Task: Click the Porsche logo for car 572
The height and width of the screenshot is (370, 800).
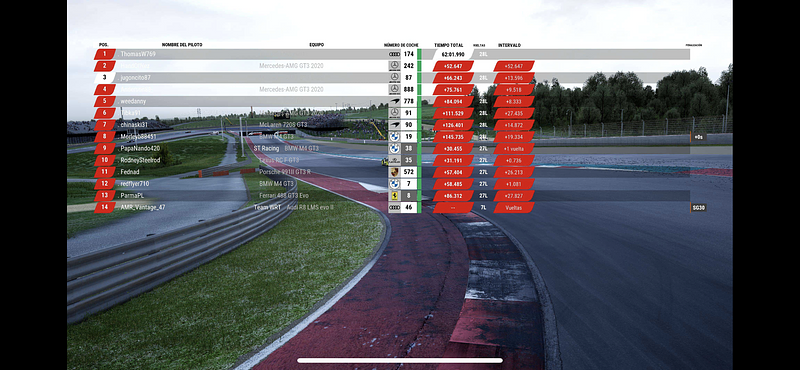Action: click(394, 172)
